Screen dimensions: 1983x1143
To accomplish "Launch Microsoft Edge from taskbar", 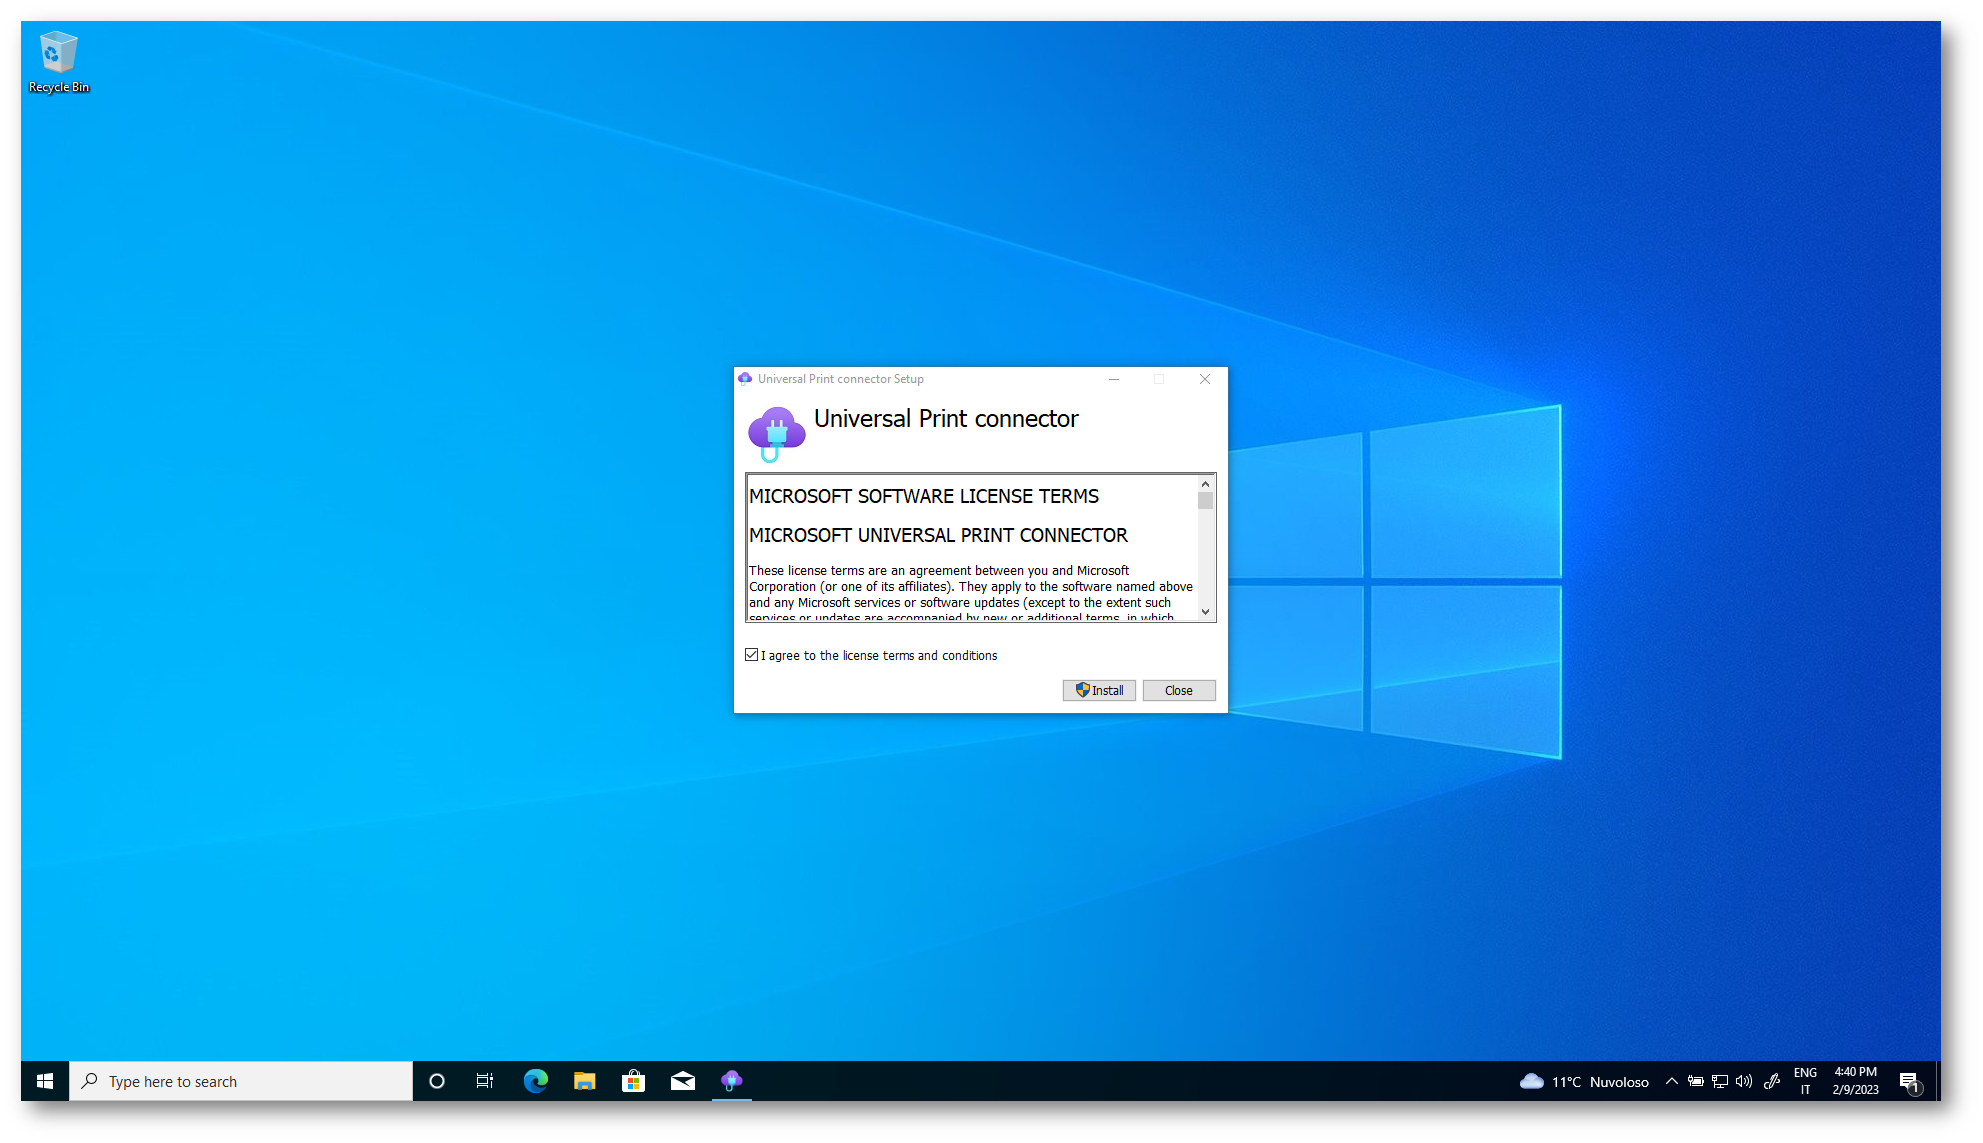I will [x=536, y=1081].
